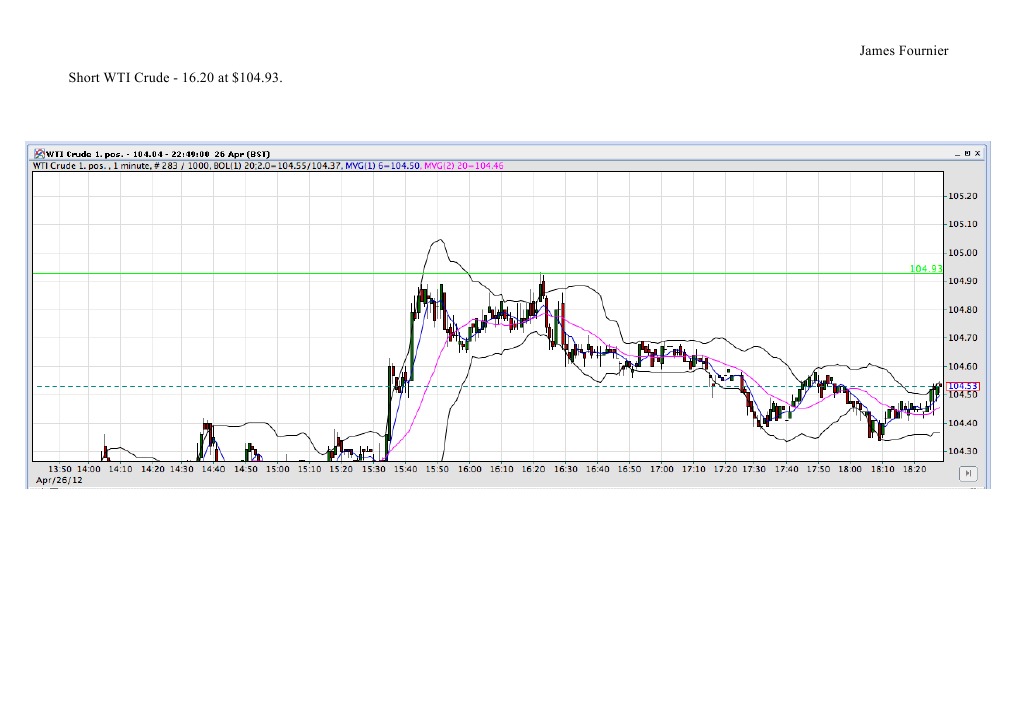Click the 16:20 time axis label
Viewport: 1017px width, 719px height.
click(533, 469)
